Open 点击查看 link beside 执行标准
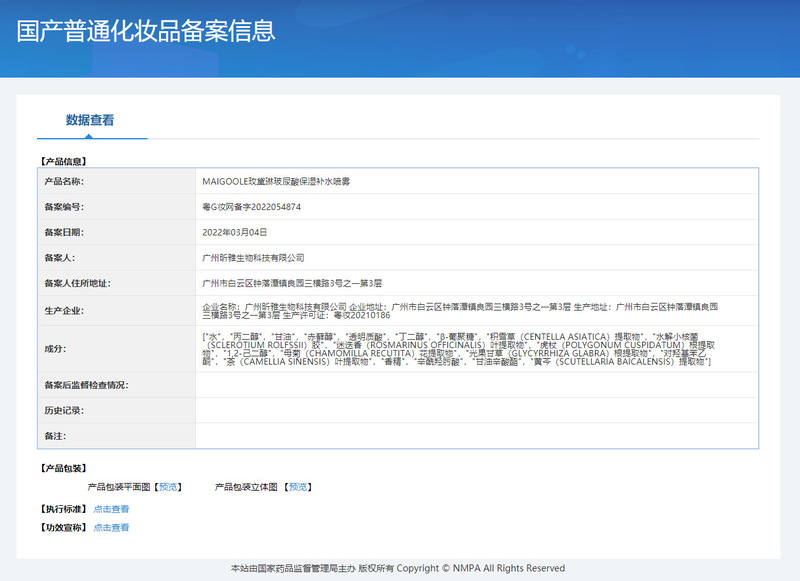The image size is (800, 581). 111,509
